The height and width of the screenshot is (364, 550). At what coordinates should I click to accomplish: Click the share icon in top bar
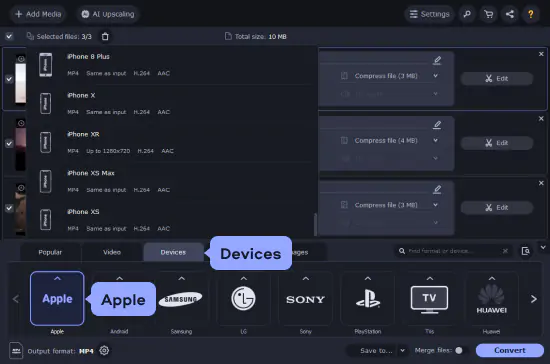pos(510,14)
